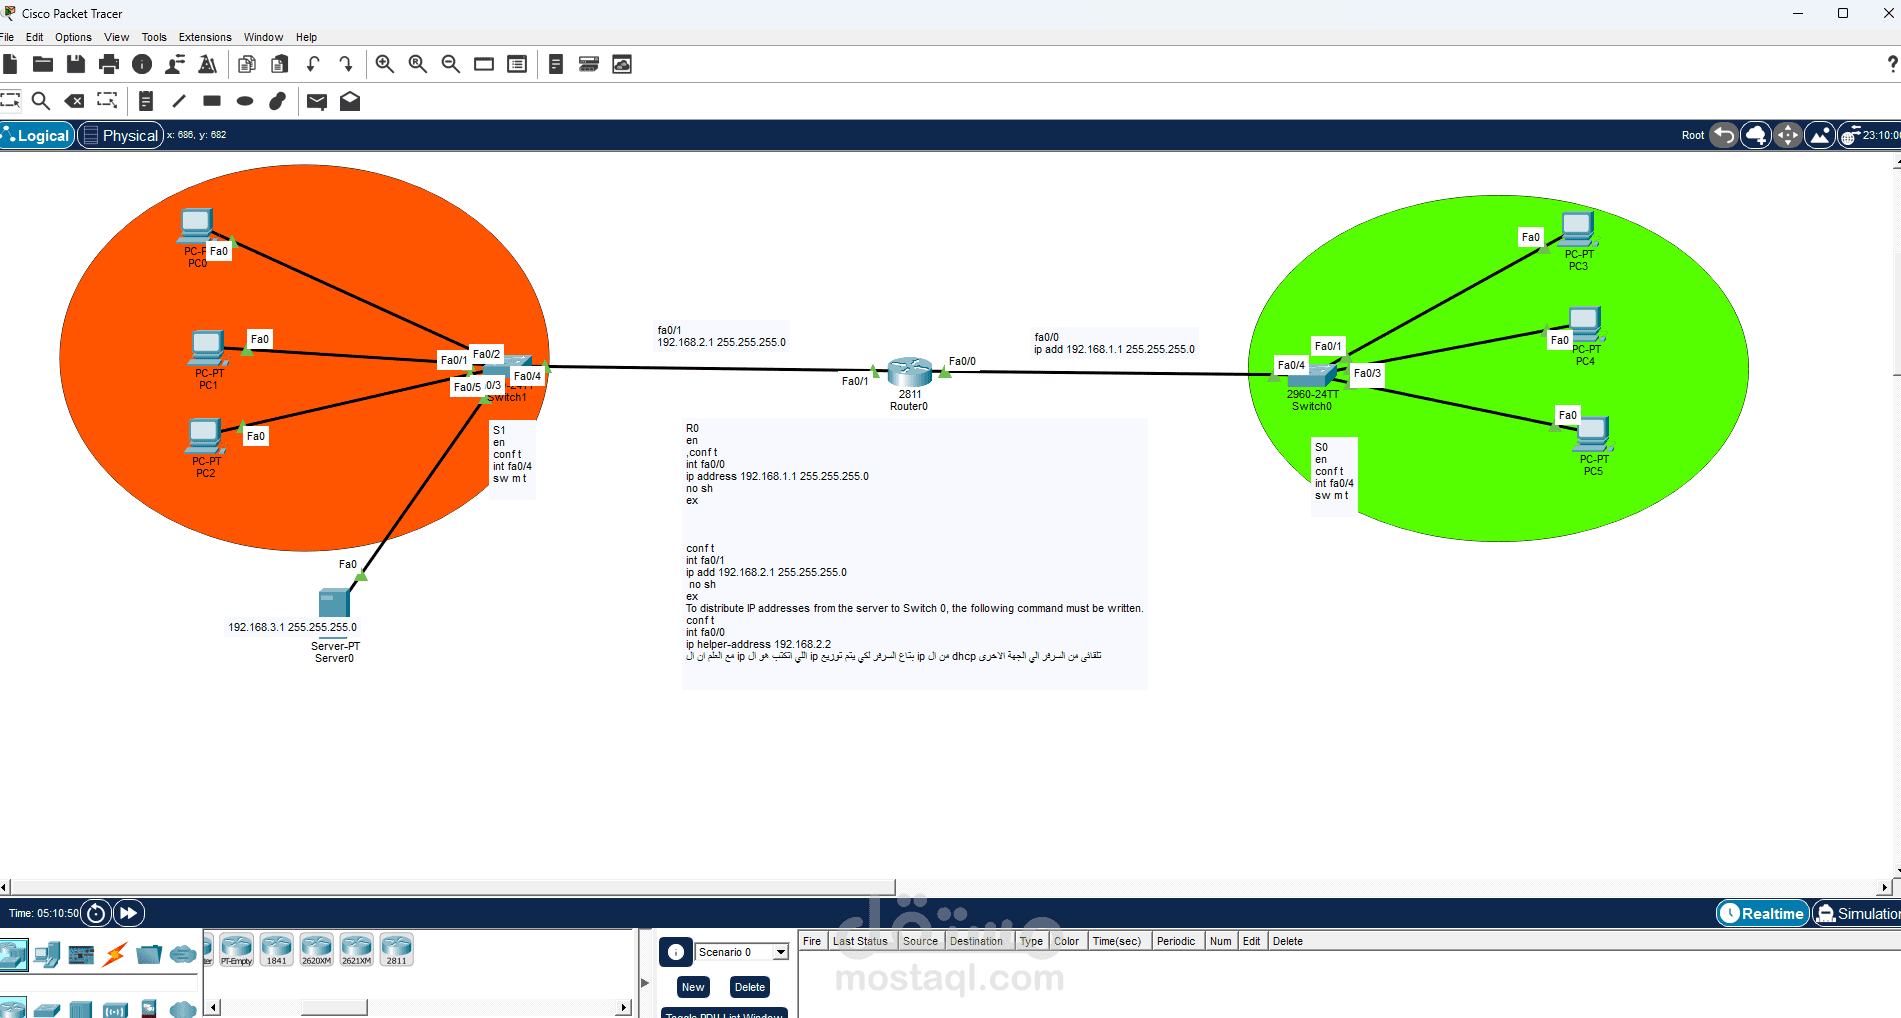The image size is (1901, 1018).
Task: Create a New Cluster with cloud icon
Action: click(1756, 135)
